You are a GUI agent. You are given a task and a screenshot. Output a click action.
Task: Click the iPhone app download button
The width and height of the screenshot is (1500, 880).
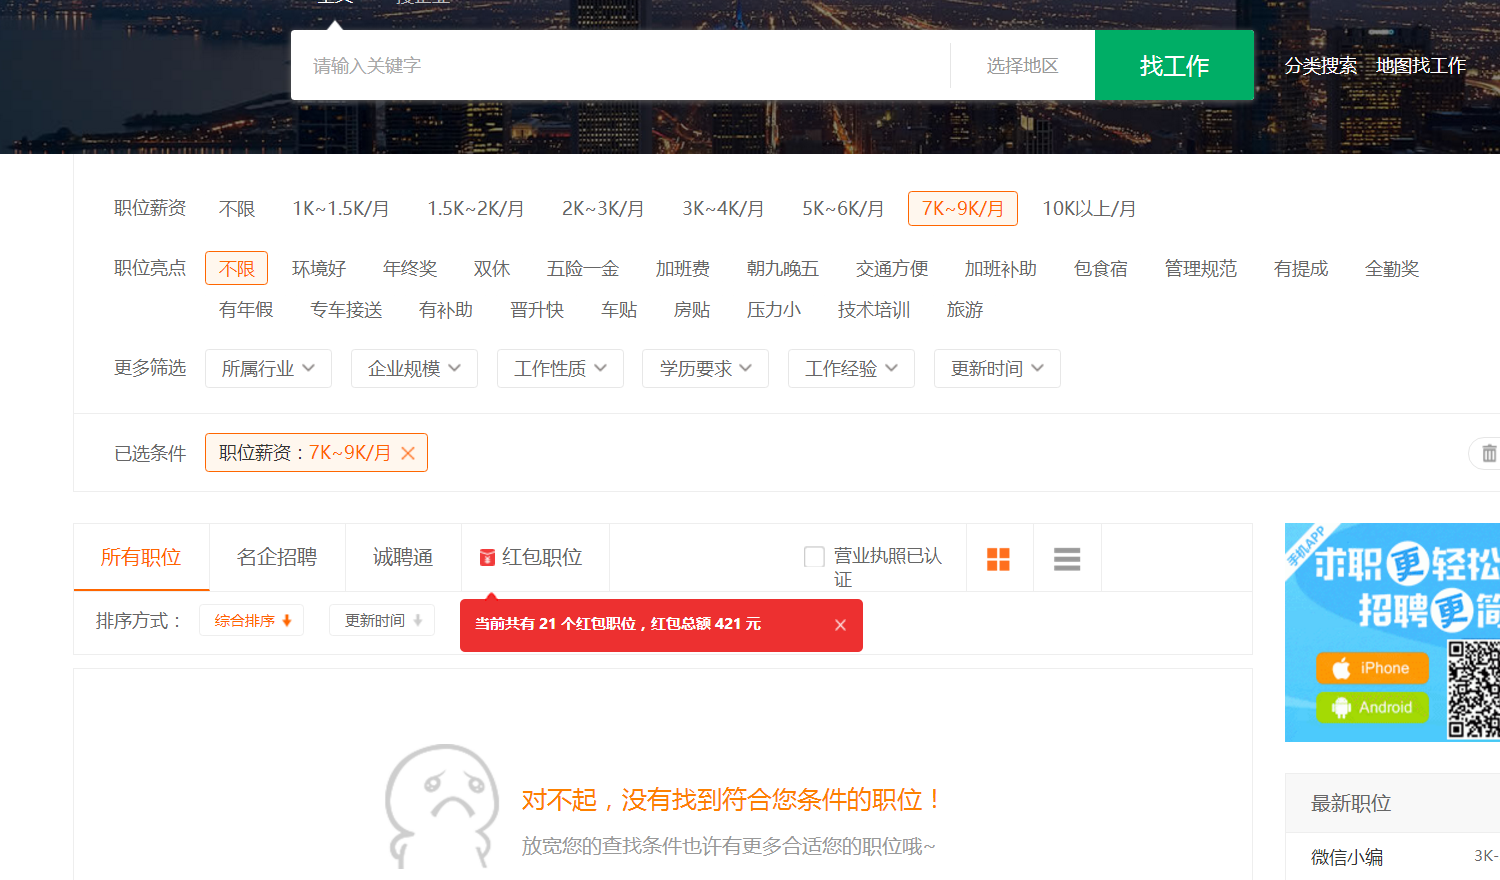(x=1371, y=668)
